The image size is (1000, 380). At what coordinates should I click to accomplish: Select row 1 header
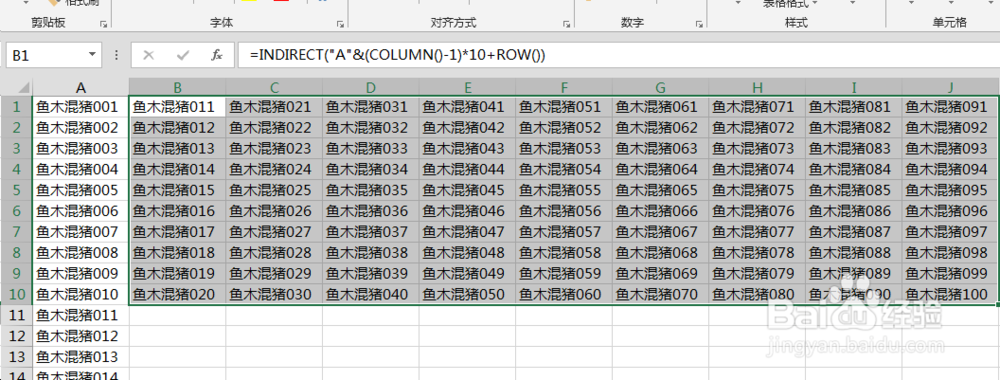[x=17, y=106]
